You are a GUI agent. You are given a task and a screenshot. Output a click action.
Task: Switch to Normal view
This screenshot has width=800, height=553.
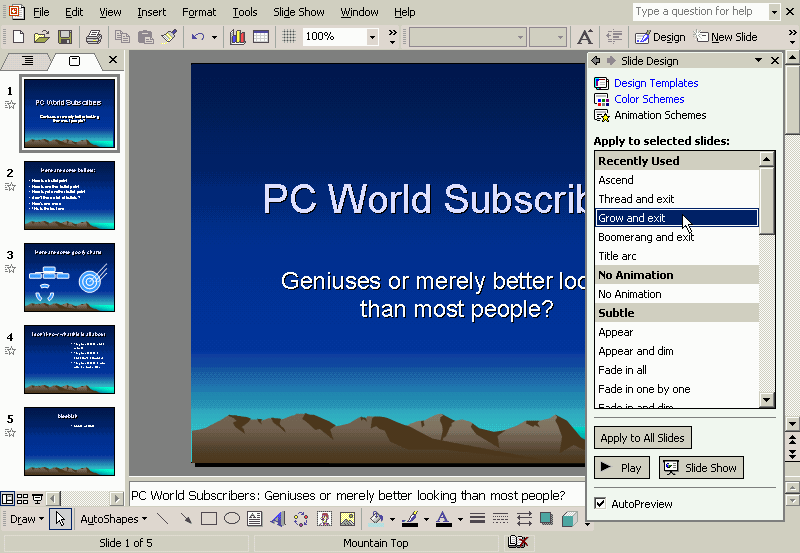point(7,498)
